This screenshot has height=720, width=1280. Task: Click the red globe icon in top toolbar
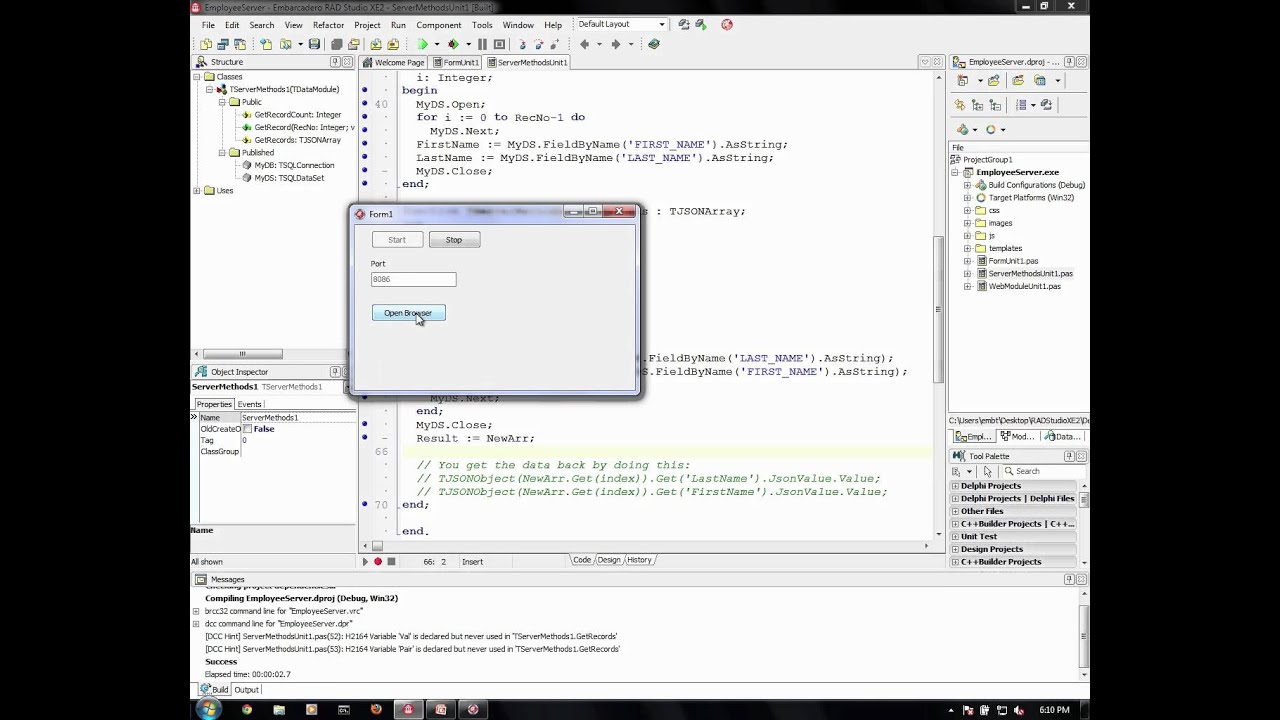tap(727, 24)
